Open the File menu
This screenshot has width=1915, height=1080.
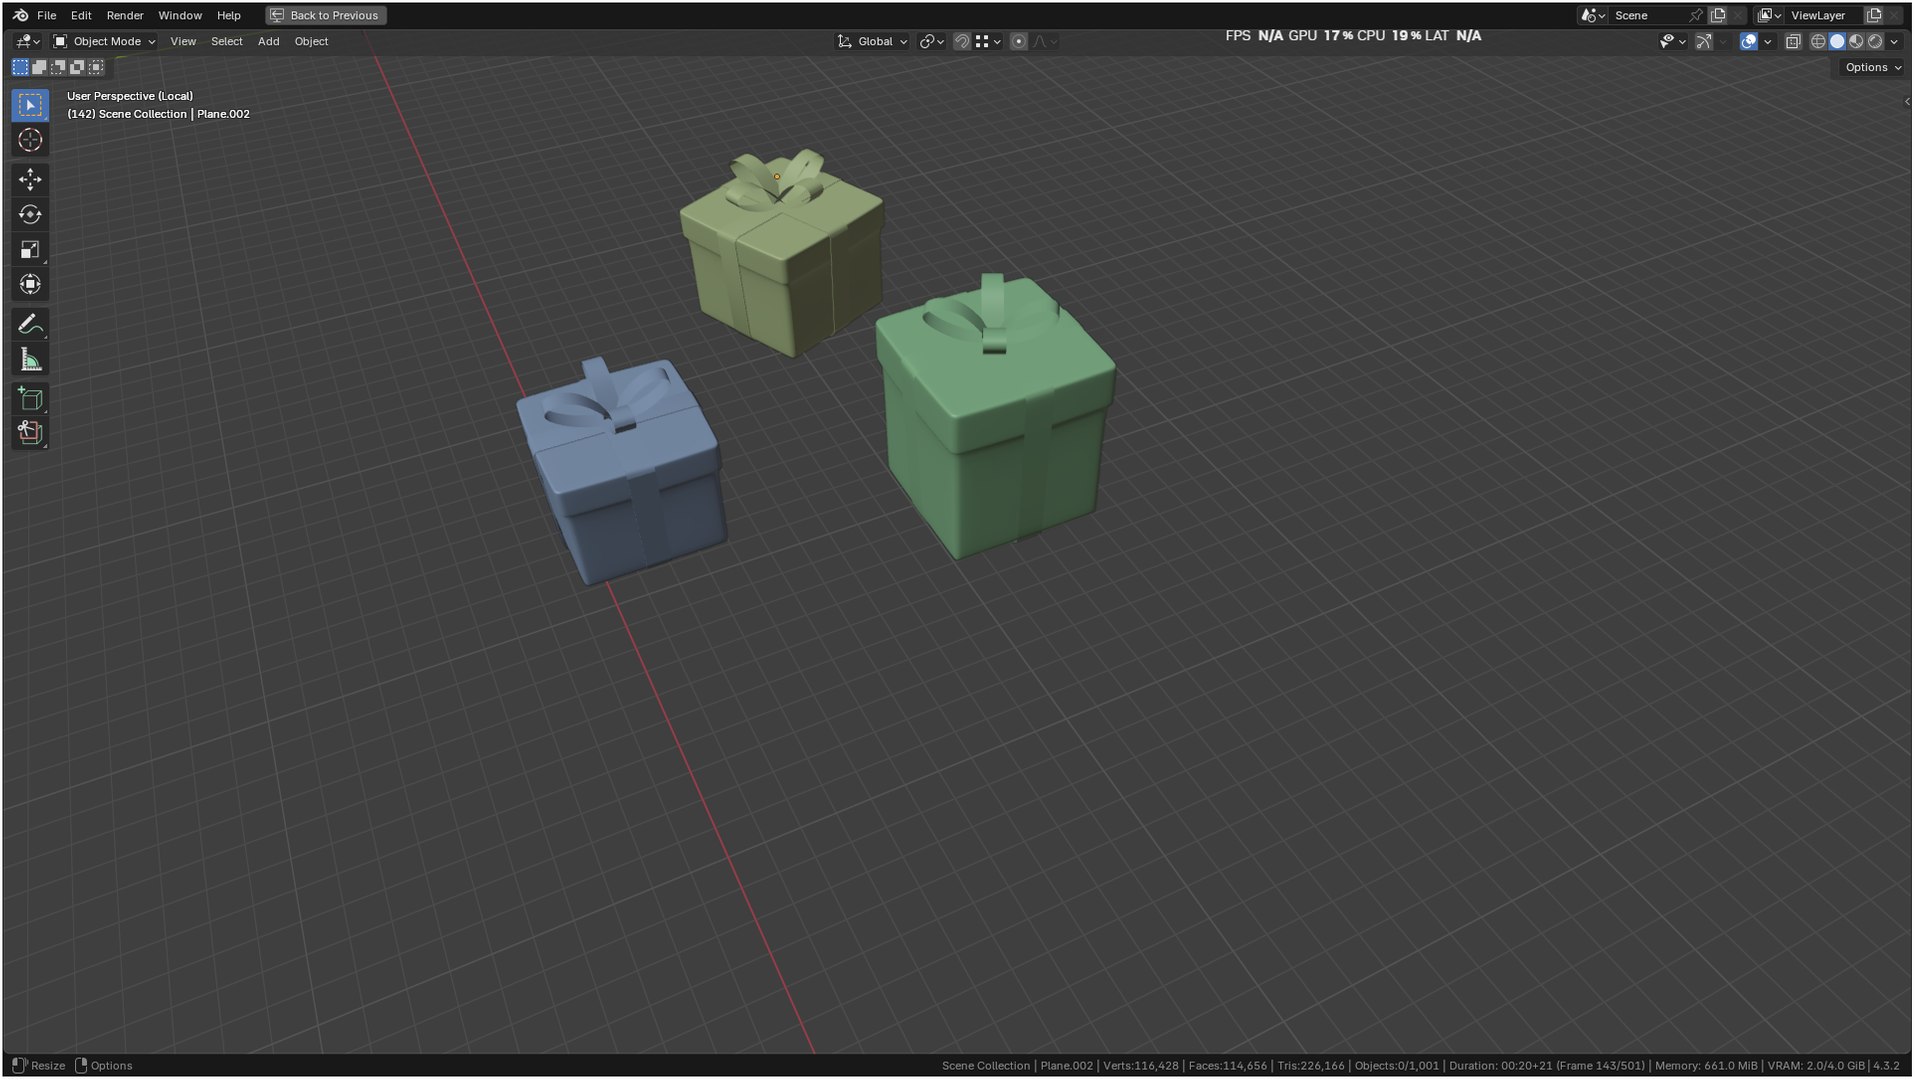click(46, 15)
